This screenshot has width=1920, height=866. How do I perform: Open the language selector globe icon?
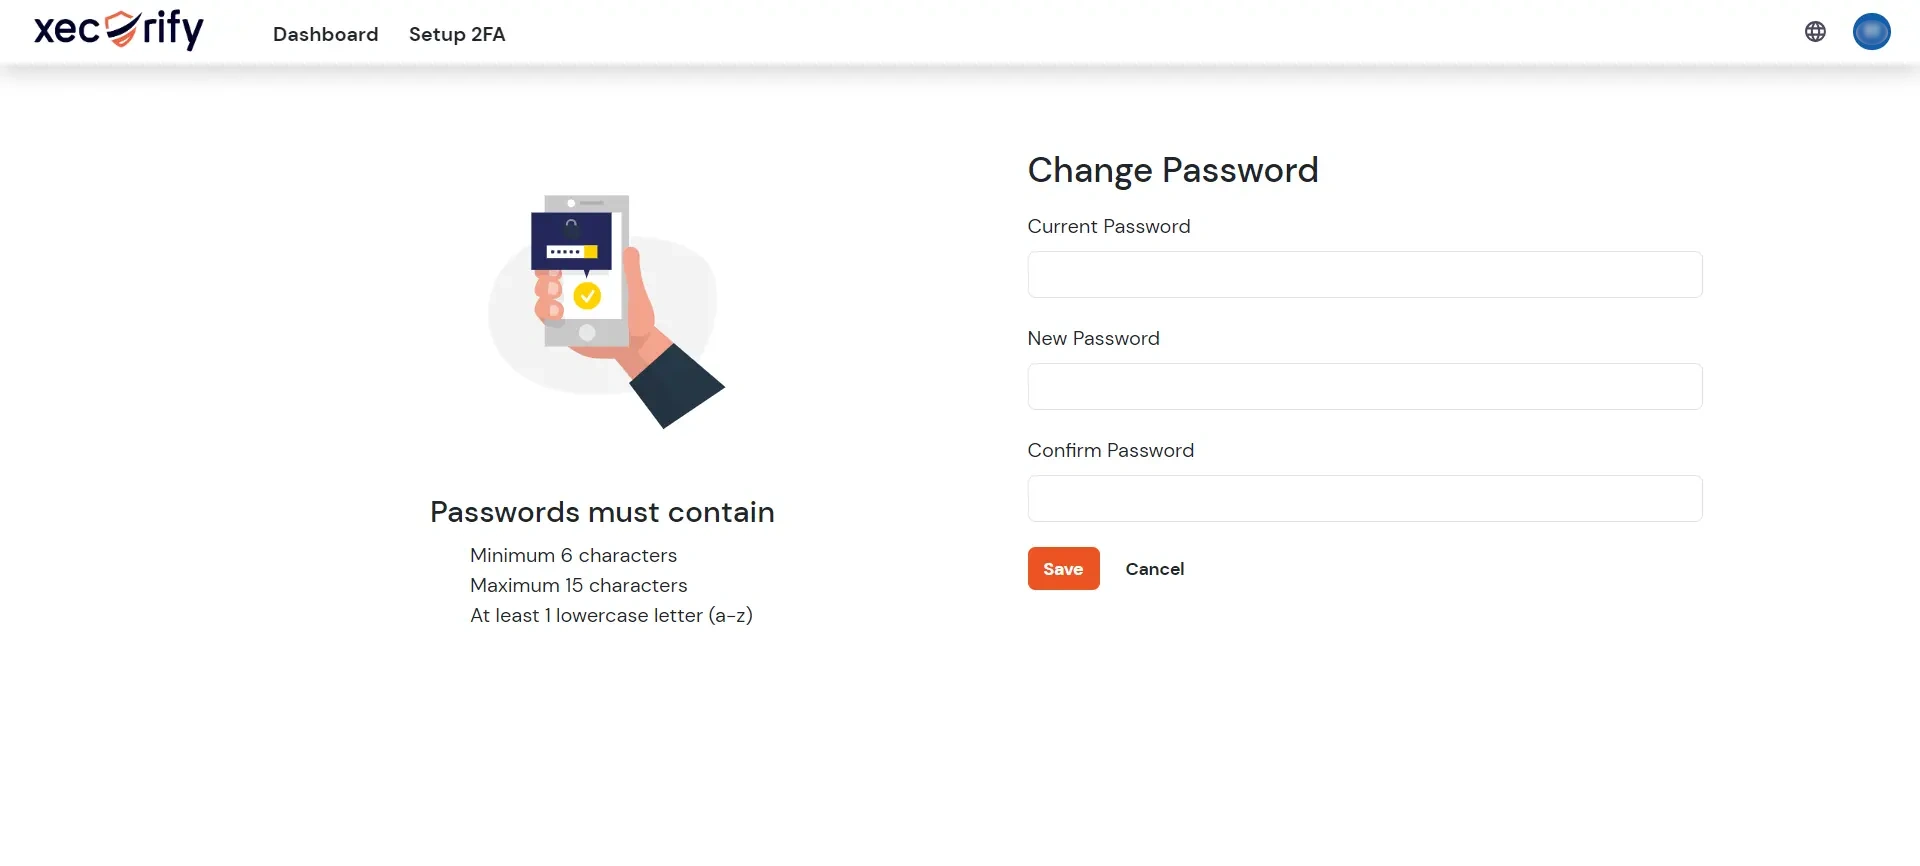[x=1815, y=31]
